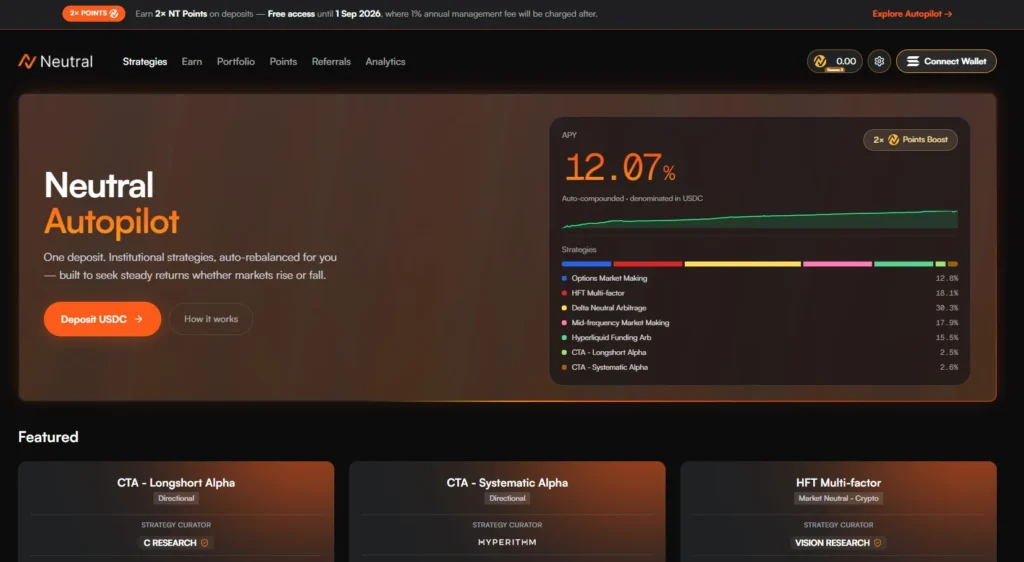Click the coin icon in Points Boost
The width and height of the screenshot is (1024, 562).
893,140
